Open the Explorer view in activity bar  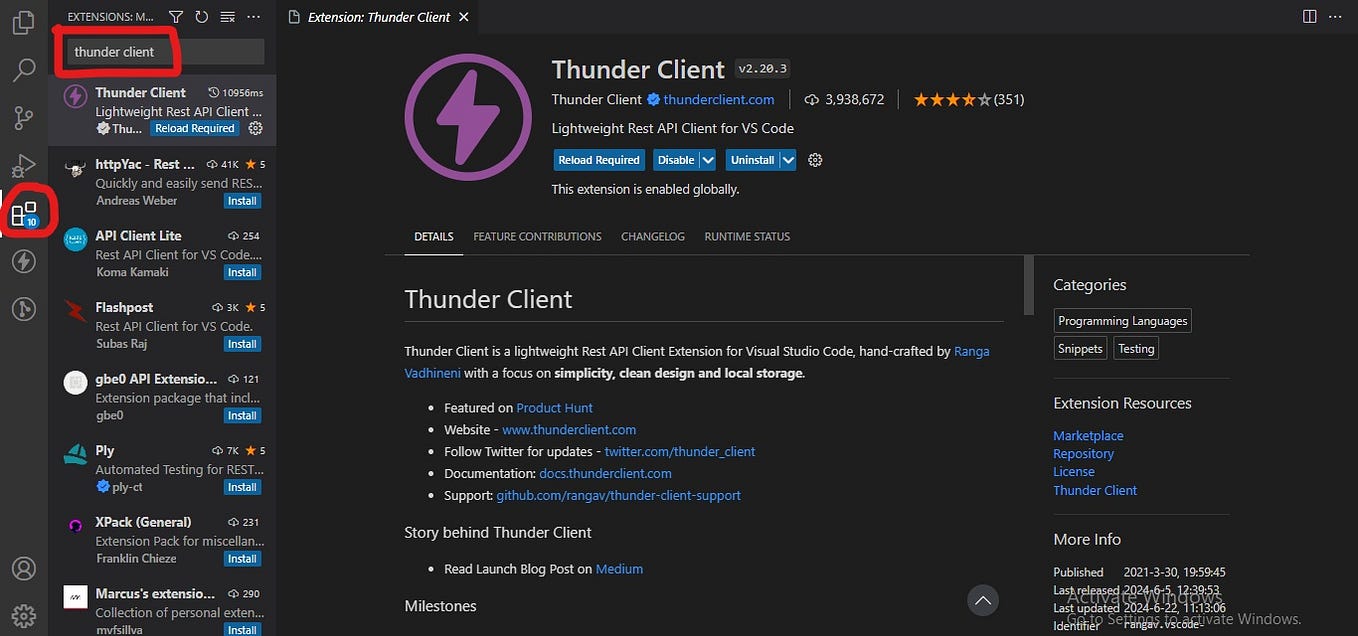(x=23, y=21)
